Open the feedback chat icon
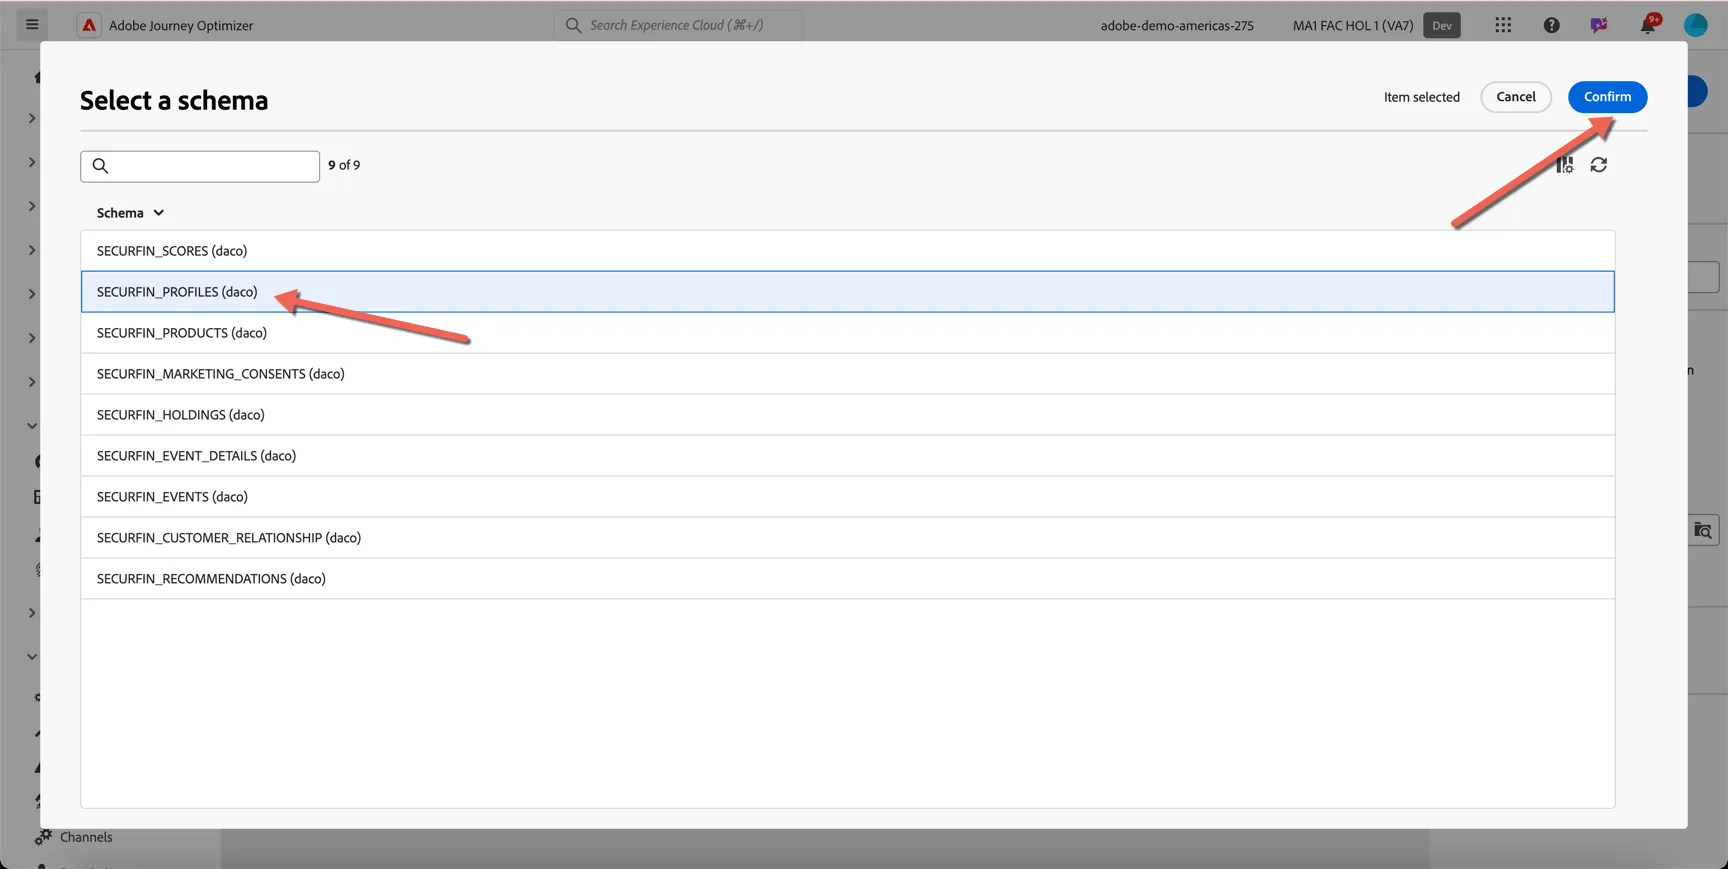The image size is (1728, 869). click(x=1599, y=25)
